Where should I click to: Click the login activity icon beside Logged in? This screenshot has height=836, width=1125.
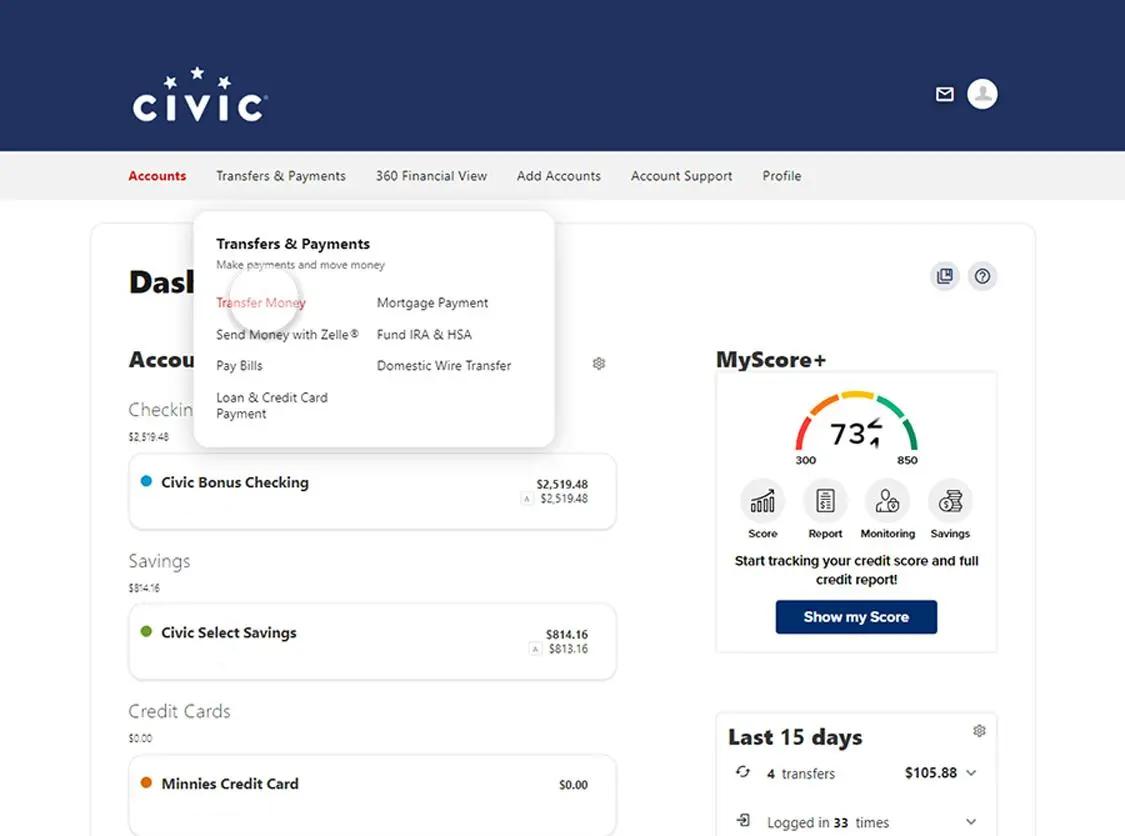click(742, 821)
